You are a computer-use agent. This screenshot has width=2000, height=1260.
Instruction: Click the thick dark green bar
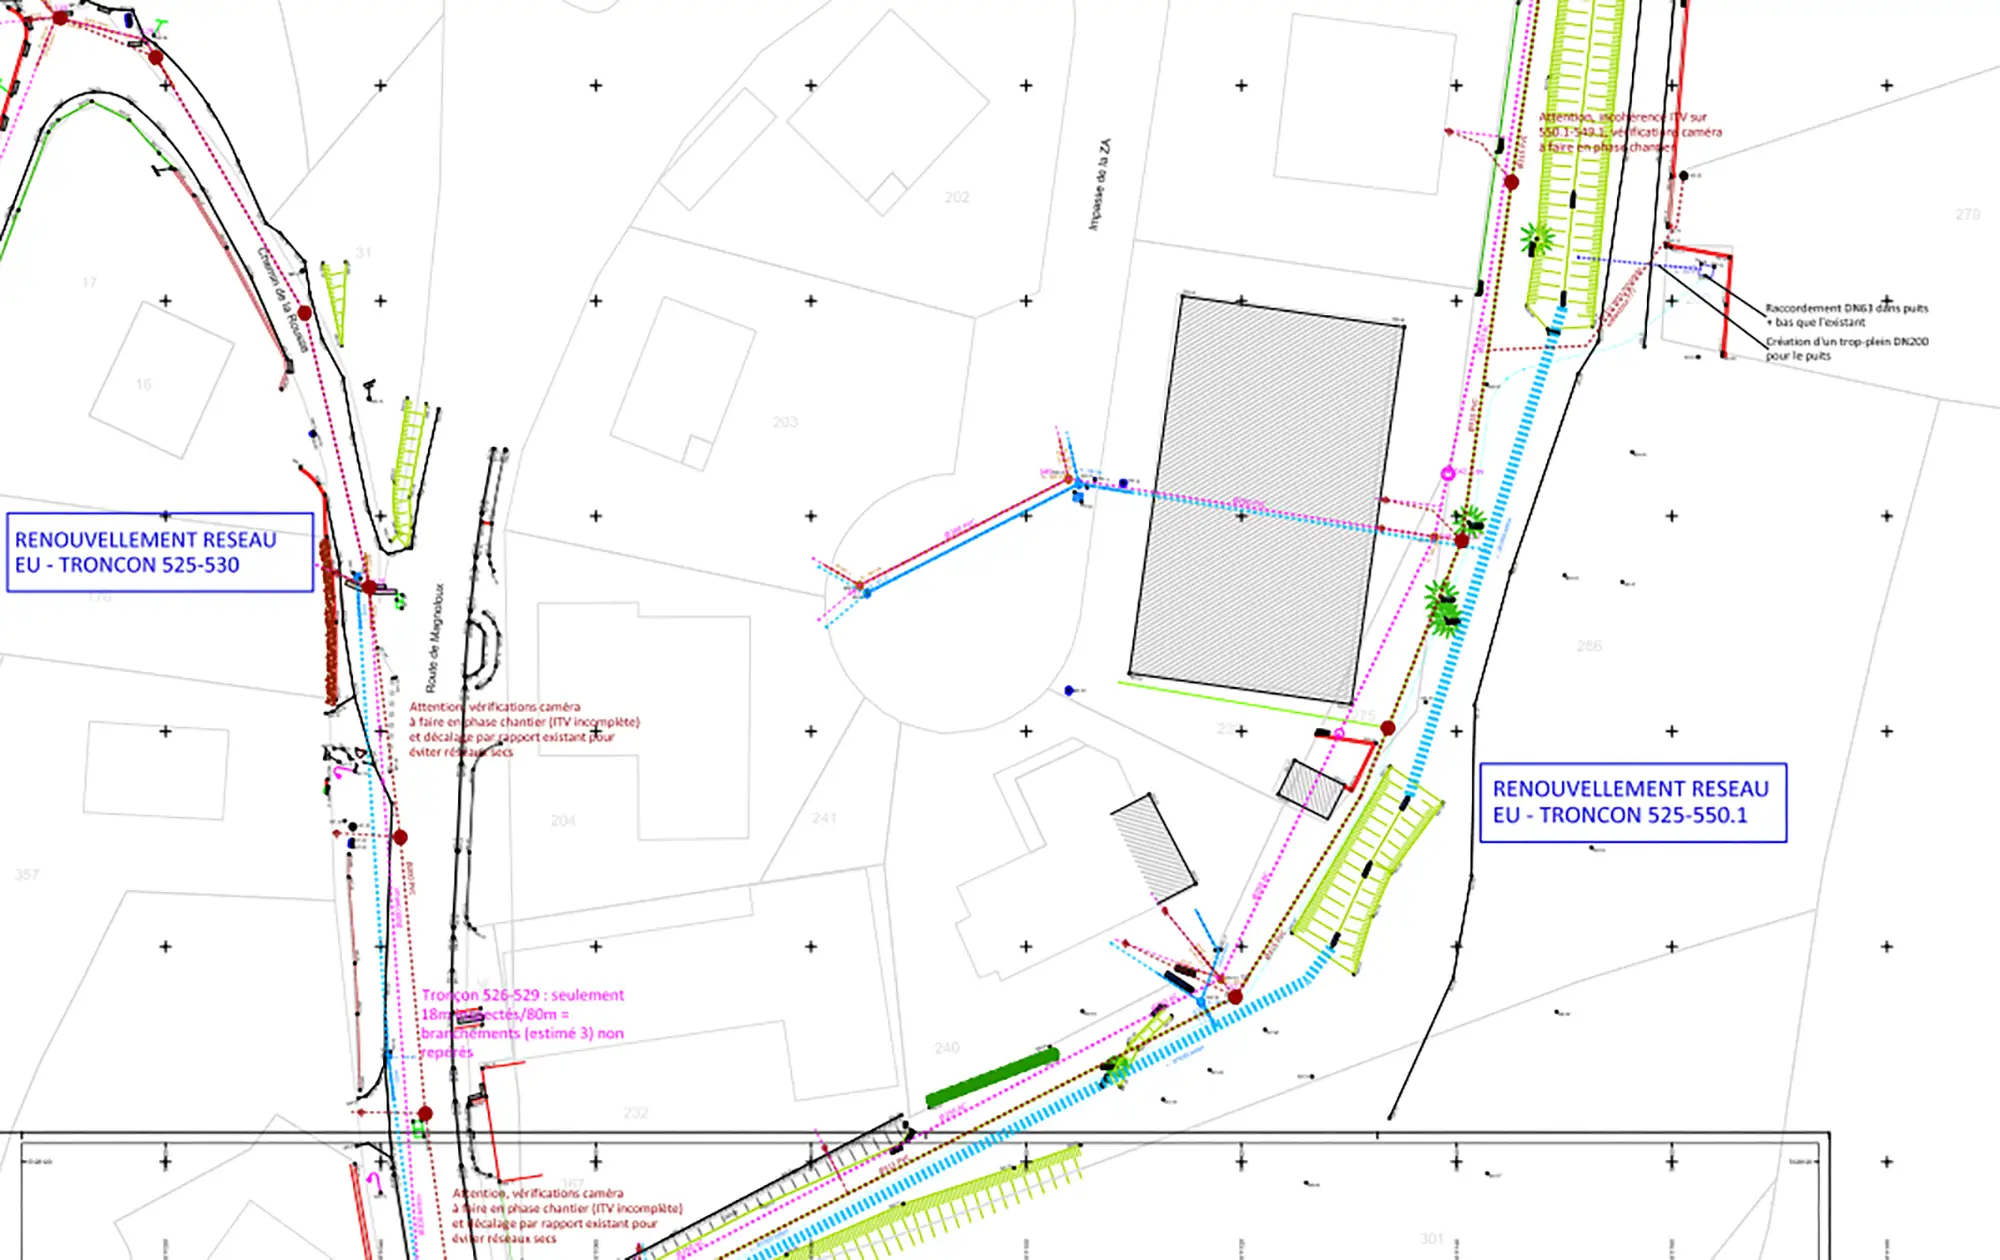point(992,1077)
